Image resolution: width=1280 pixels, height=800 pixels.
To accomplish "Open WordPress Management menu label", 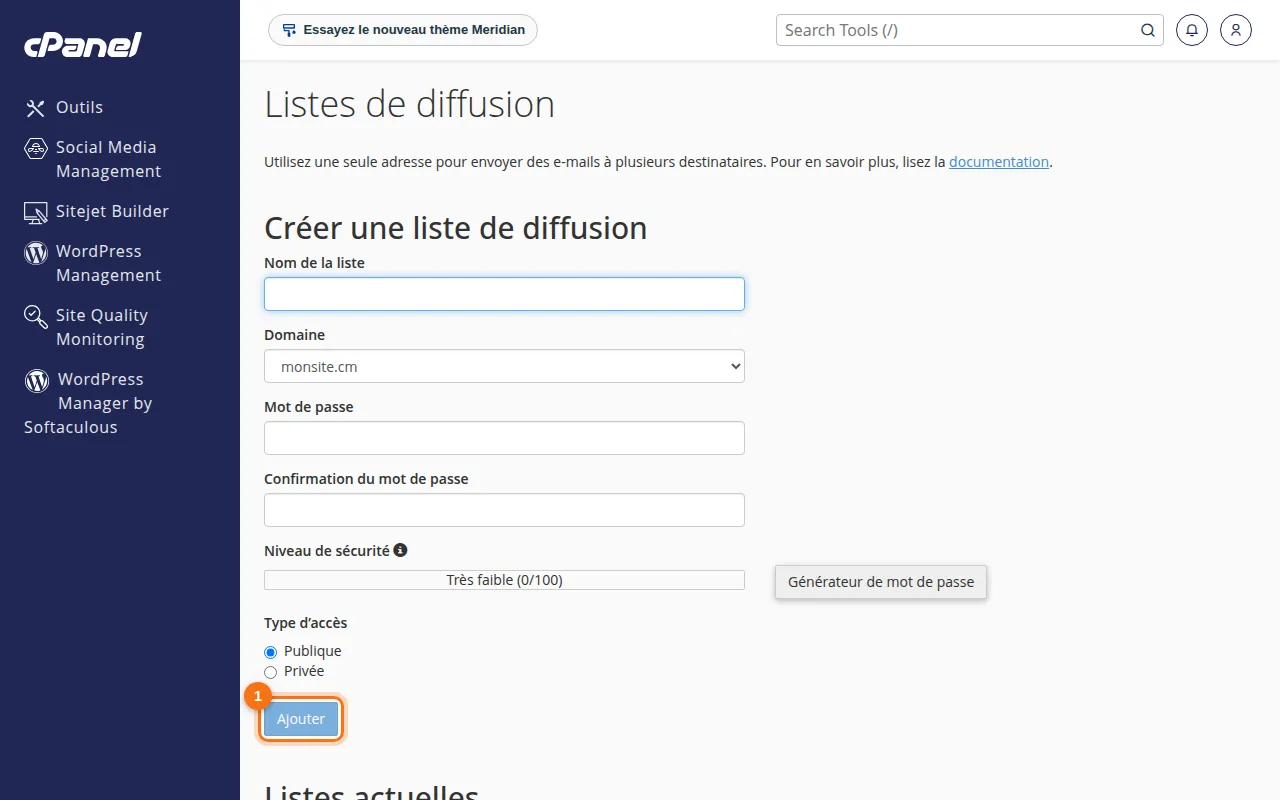I will point(108,263).
